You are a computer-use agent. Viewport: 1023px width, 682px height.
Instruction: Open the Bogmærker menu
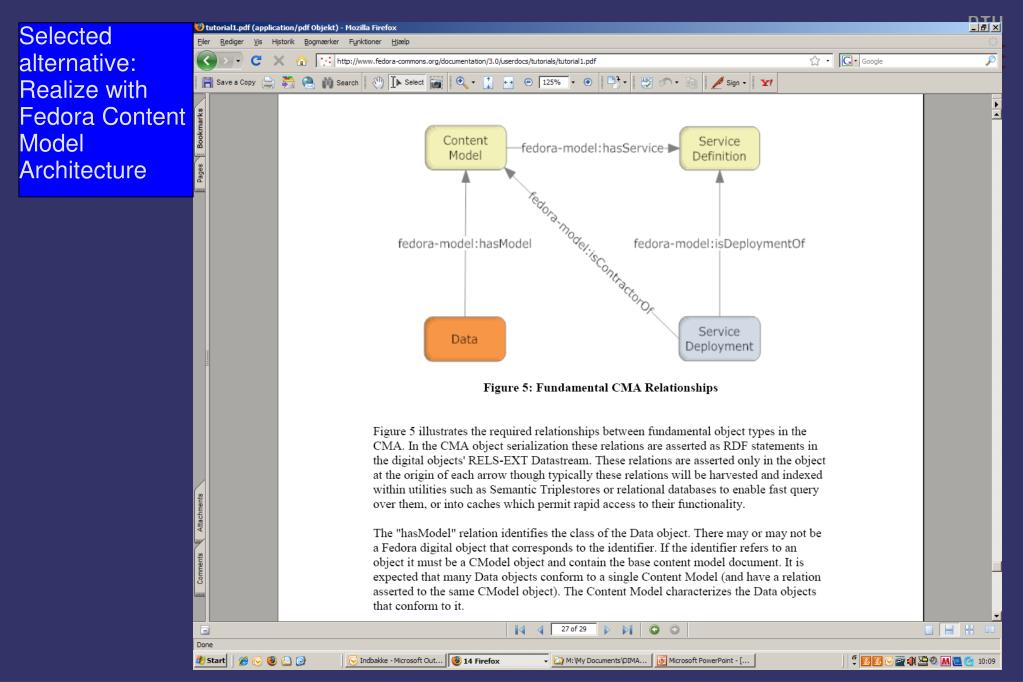(x=321, y=42)
